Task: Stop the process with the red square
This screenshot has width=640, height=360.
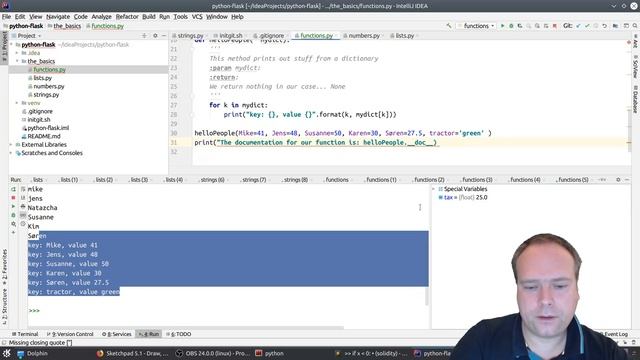Action: point(554,26)
